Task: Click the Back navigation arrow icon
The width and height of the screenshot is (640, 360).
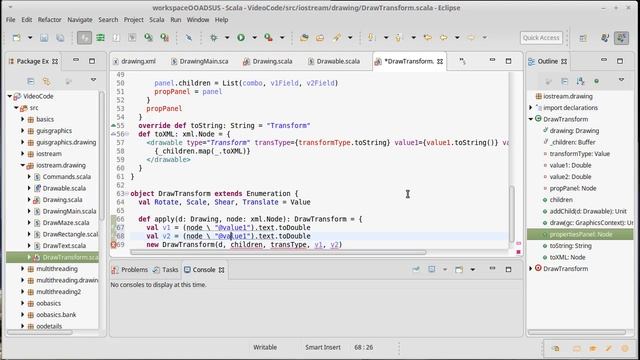Action: pos(444,38)
